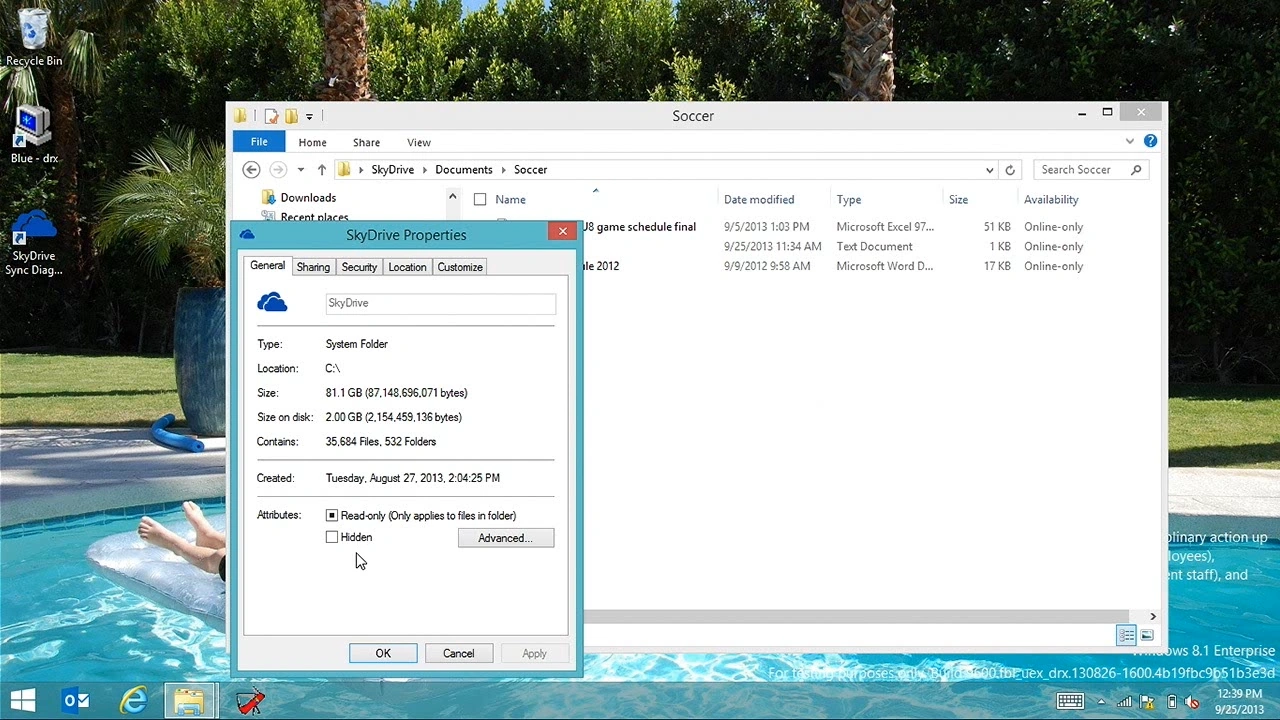Open the Windows Start button
The width and height of the screenshot is (1280, 720).
click(x=23, y=700)
